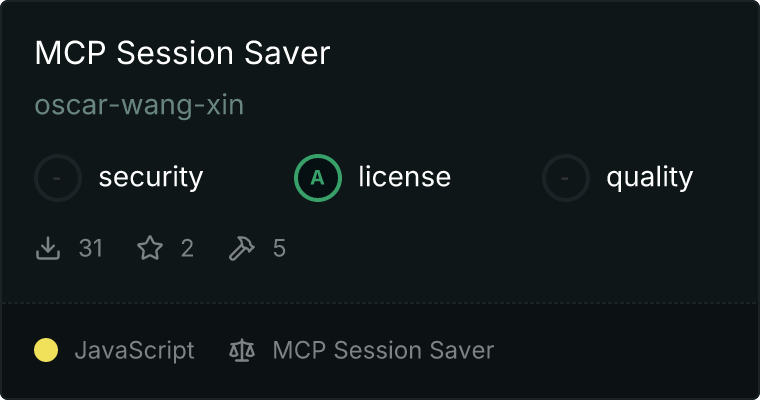This screenshot has width=760, height=400.
Task: Click the download count 31
Action: tap(91, 248)
